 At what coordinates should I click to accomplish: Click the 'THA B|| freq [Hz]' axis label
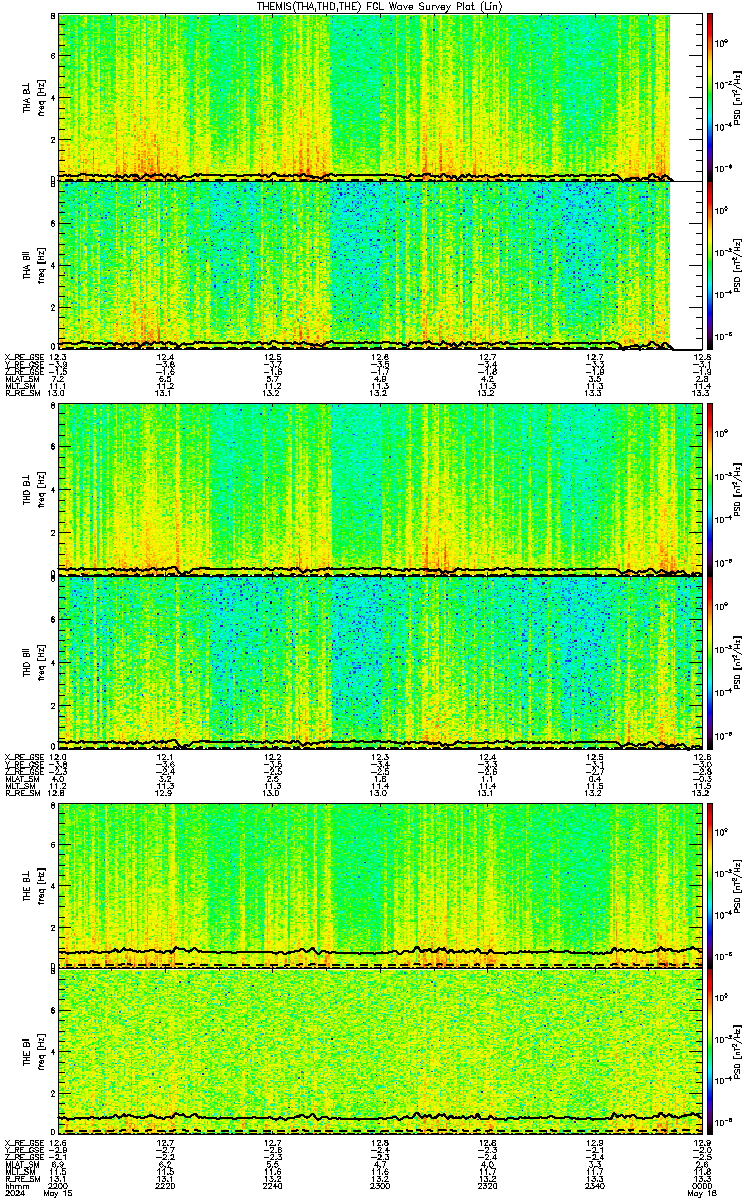pyautogui.click(x=35, y=265)
